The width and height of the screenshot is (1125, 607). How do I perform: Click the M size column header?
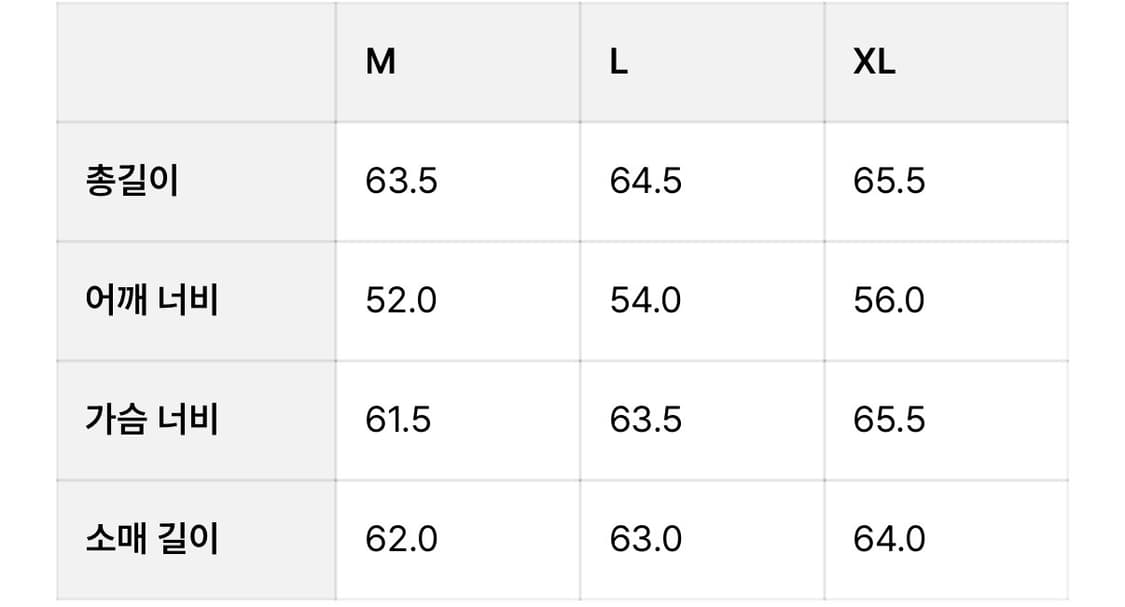(x=381, y=62)
